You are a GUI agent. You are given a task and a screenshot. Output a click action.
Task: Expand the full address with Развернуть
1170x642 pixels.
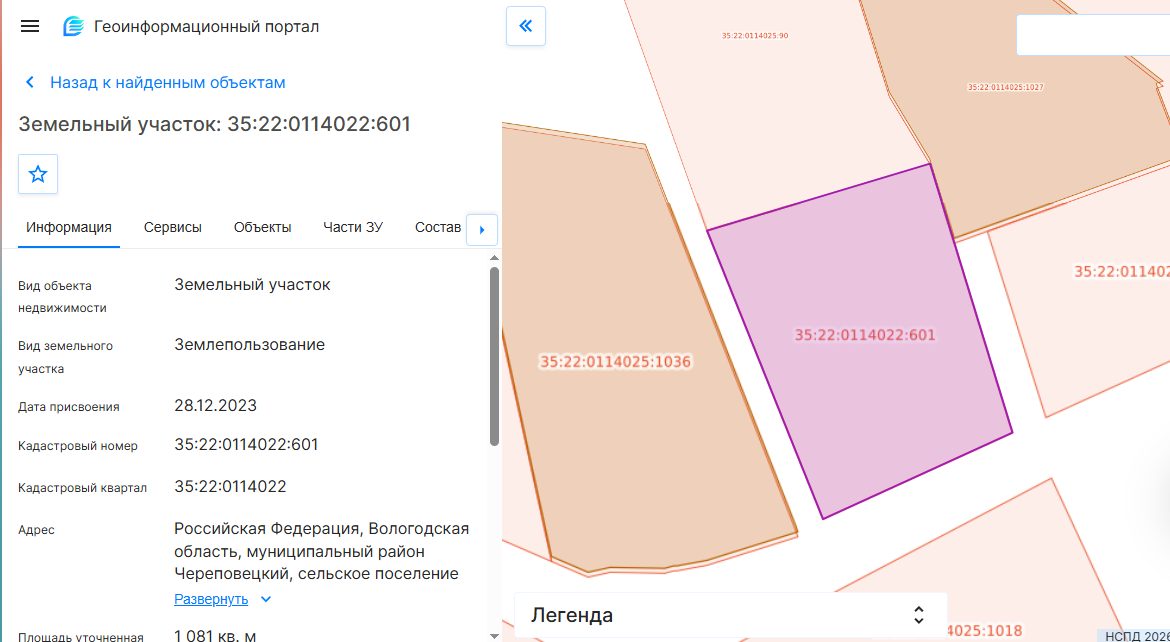[211, 599]
